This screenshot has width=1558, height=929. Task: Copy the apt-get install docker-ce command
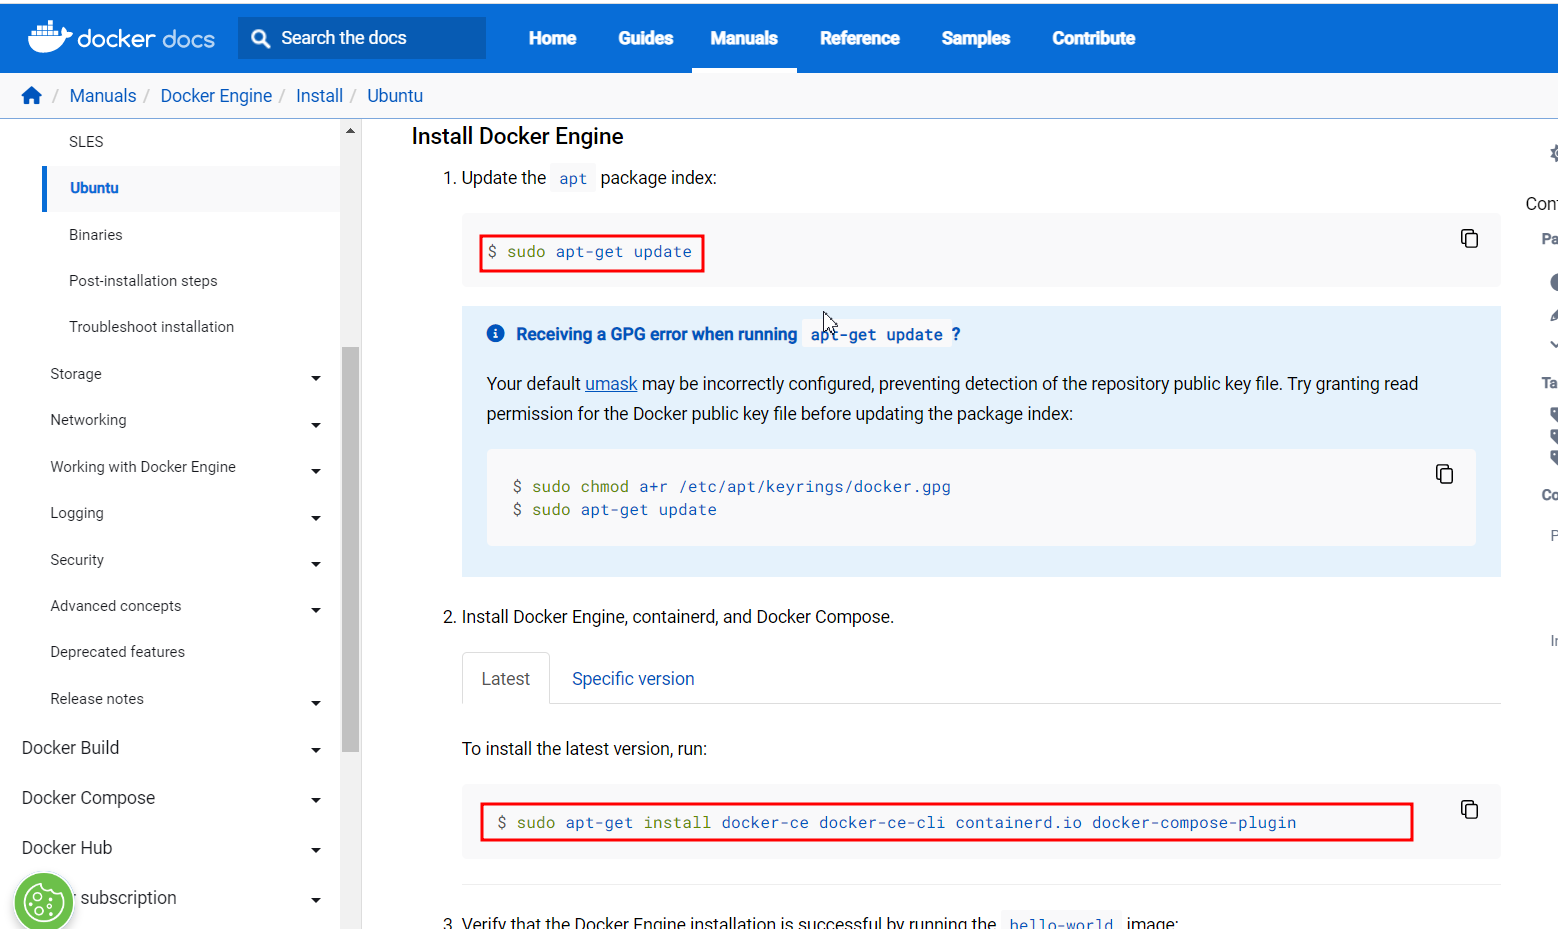(x=1469, y=809)
